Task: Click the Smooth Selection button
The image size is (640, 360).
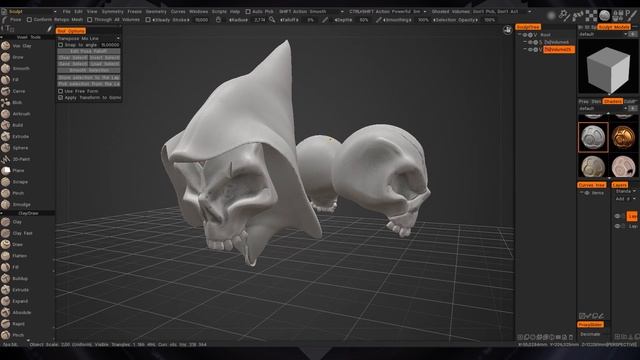Action: point(89,71)
